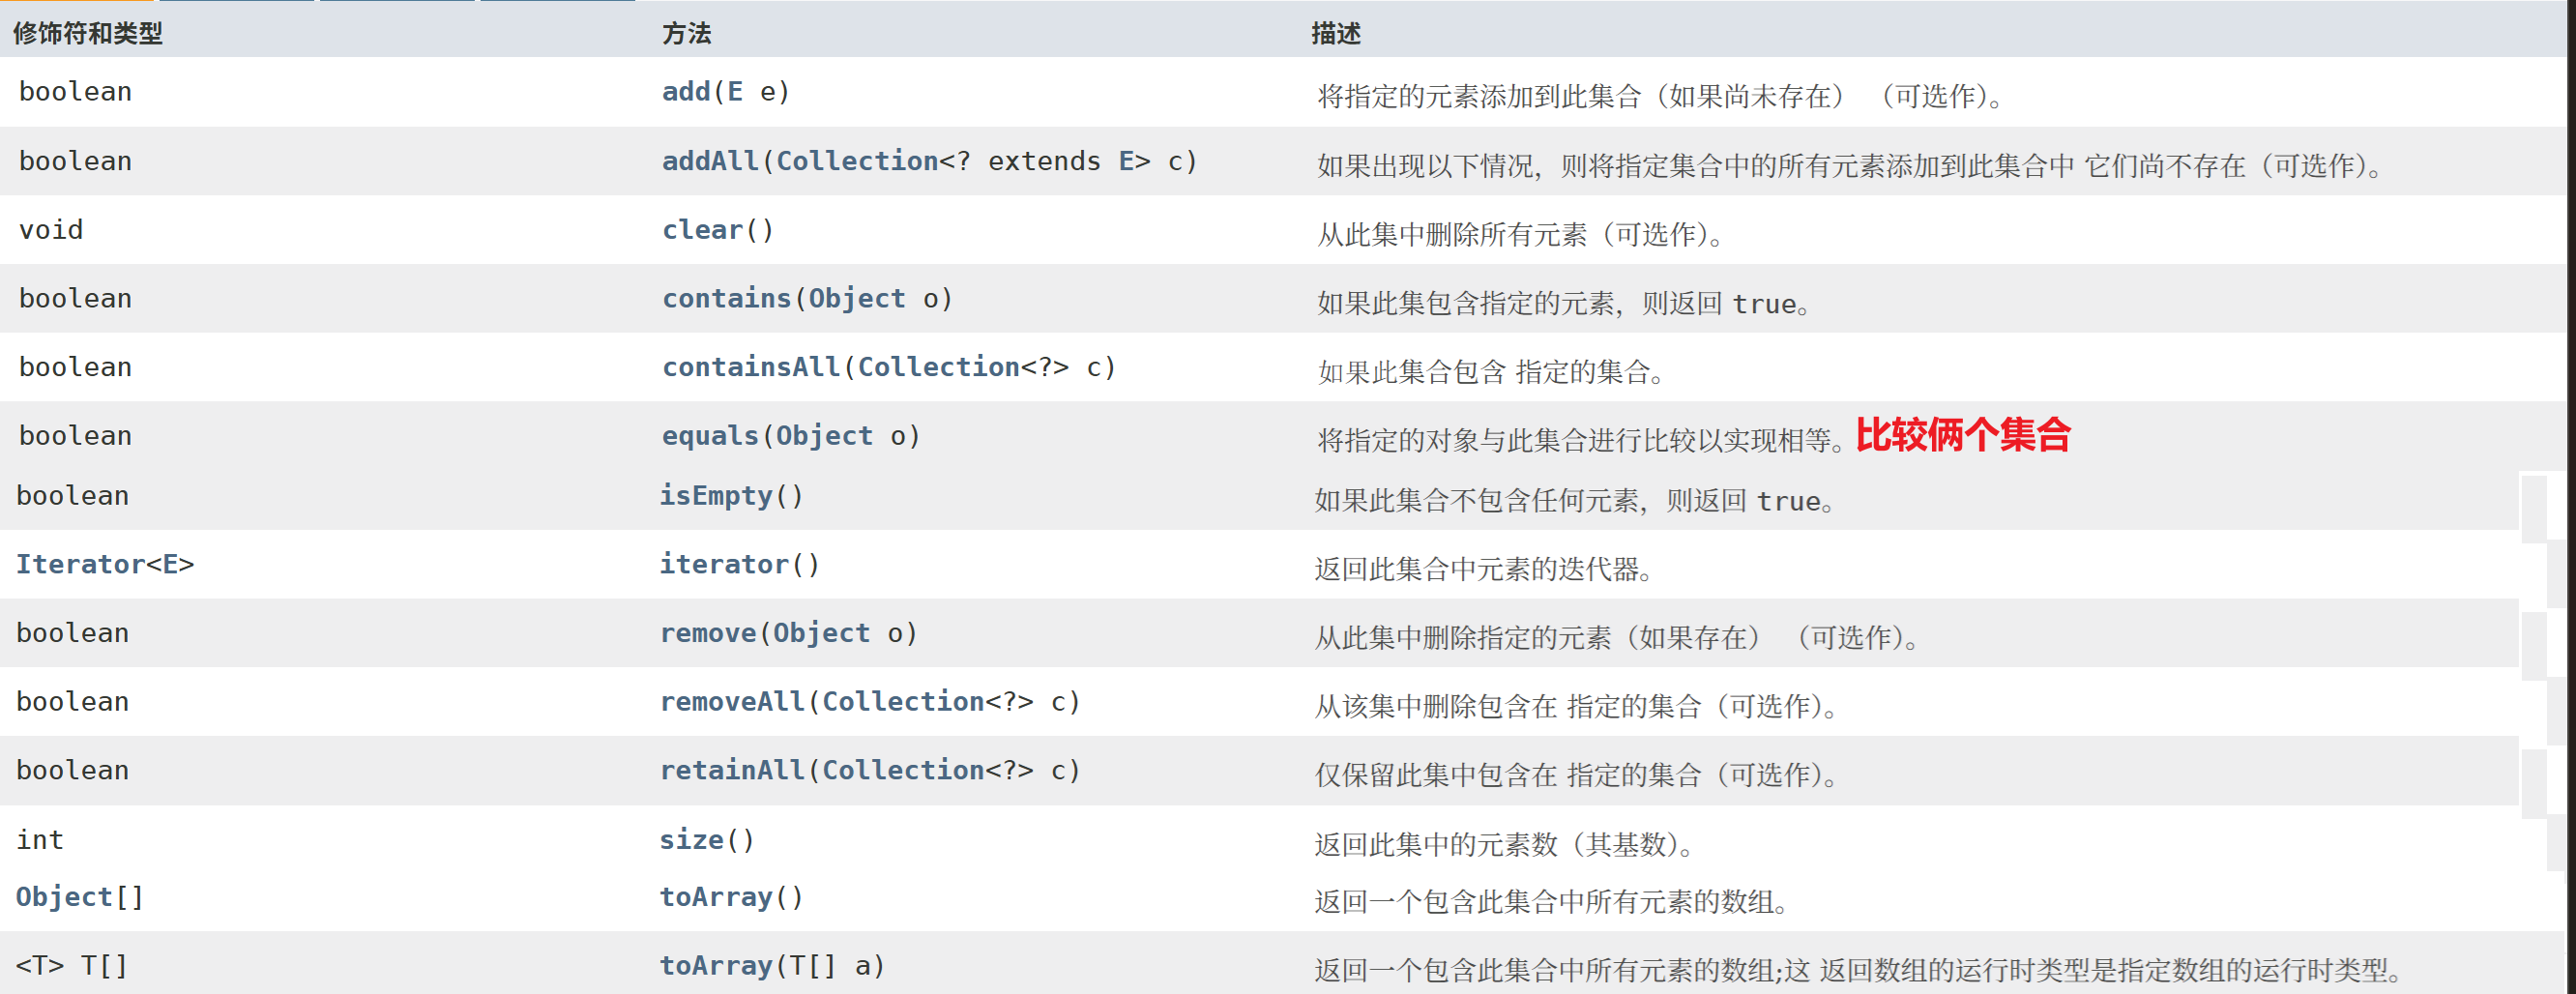
Task: Click Collection type in retainAll signature
Action: [x=903, y=770]
